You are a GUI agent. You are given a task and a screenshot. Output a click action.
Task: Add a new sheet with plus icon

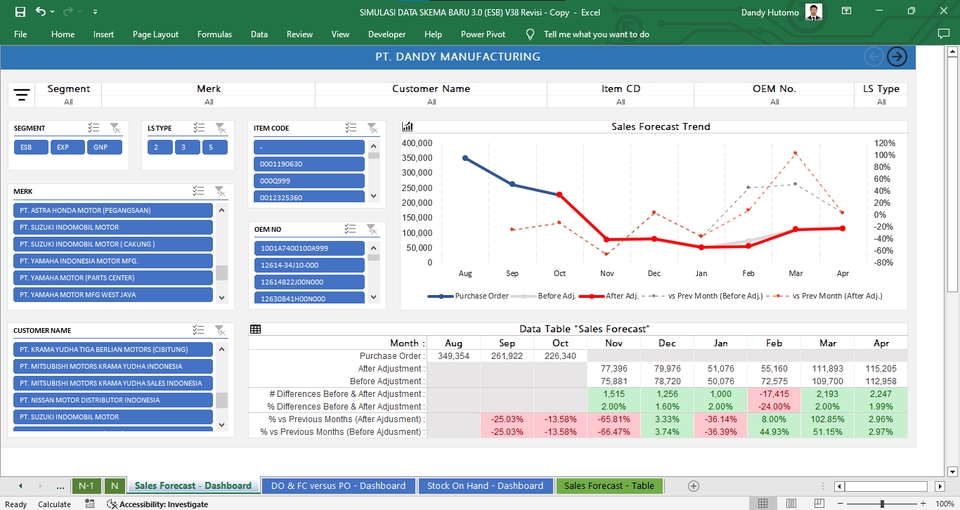pos(693,486)
